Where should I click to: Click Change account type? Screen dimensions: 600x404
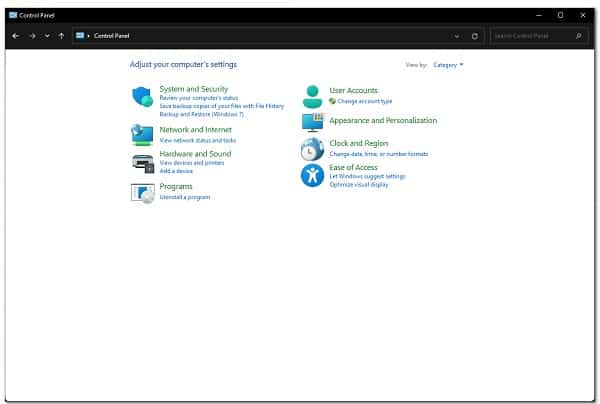[365, 101]
